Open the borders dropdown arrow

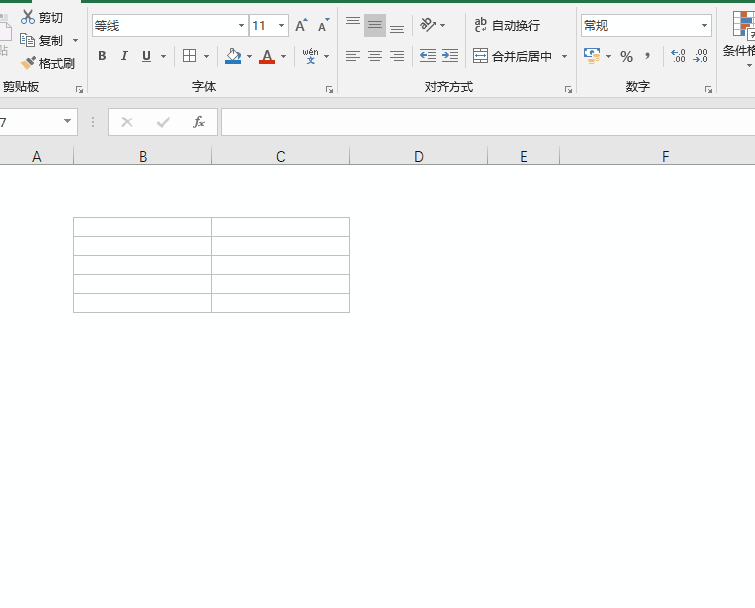coord(207,56)
